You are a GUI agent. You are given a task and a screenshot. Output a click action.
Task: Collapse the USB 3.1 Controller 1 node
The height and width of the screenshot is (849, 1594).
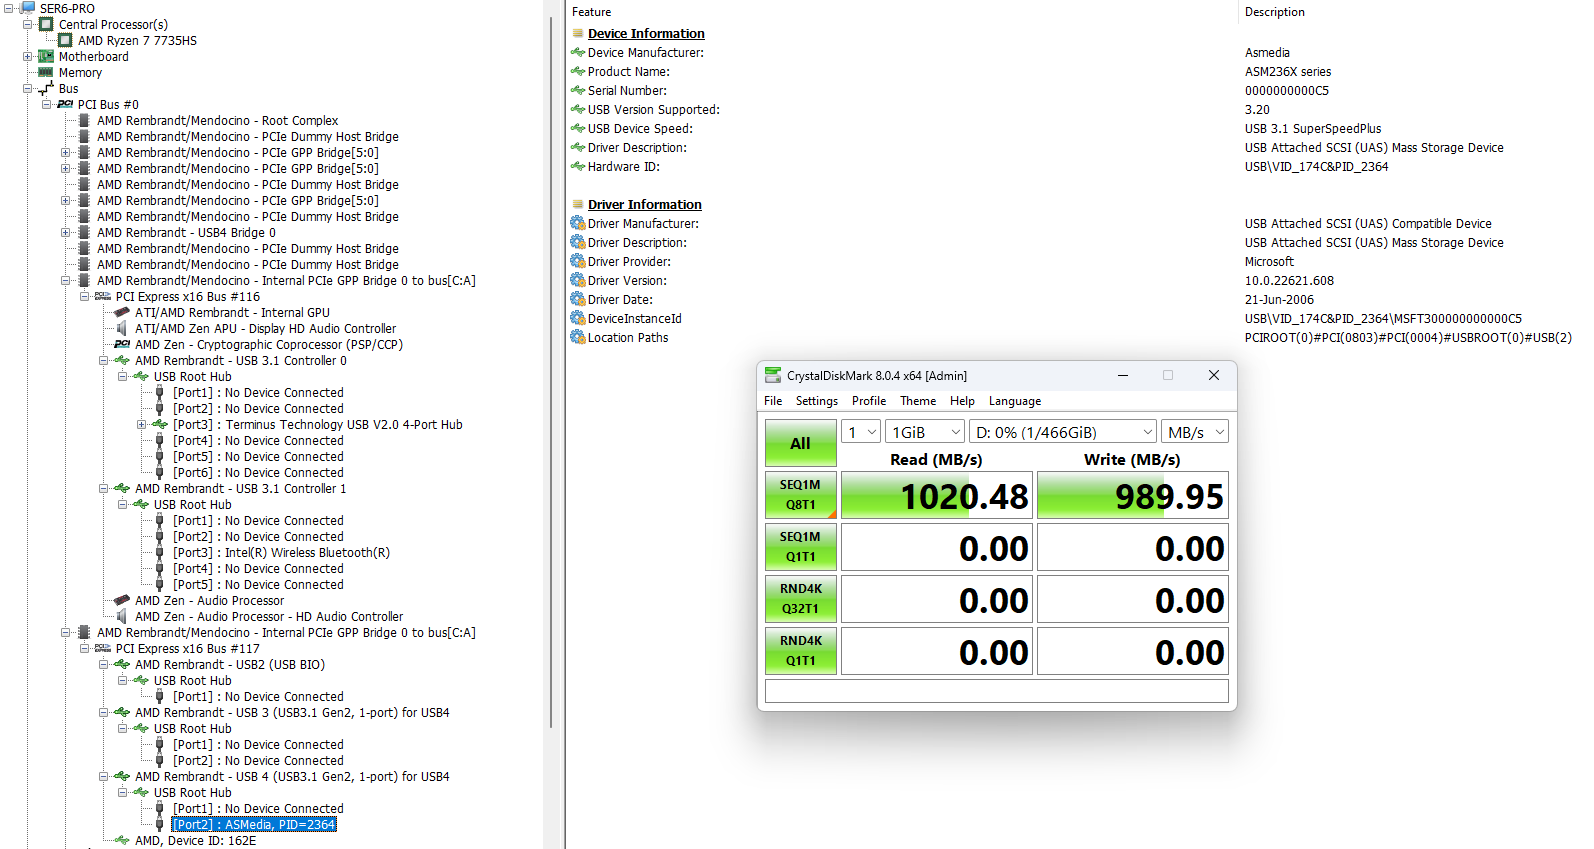(x=104, y=488)
